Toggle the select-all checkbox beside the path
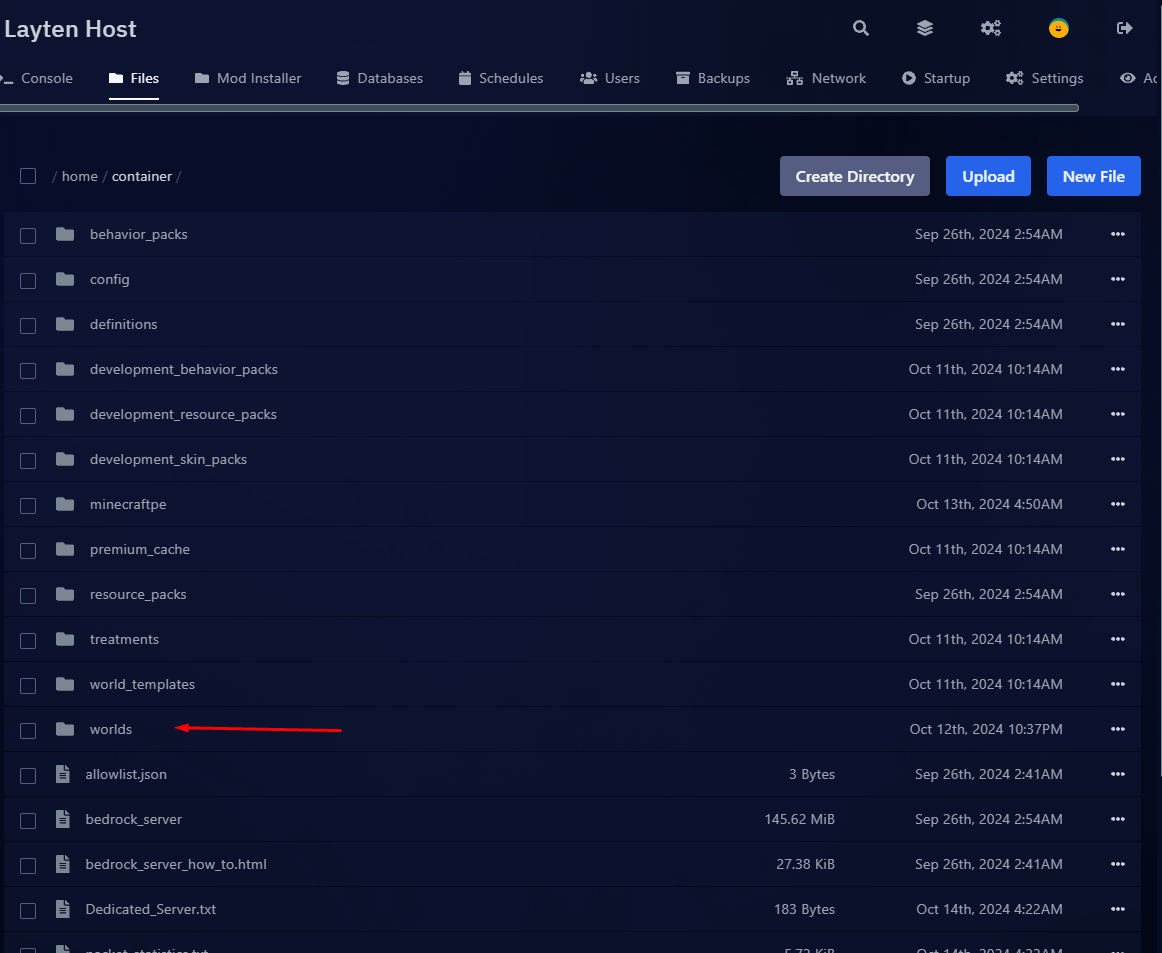The width and height of the screenshot is (1162, 953). 28,176
